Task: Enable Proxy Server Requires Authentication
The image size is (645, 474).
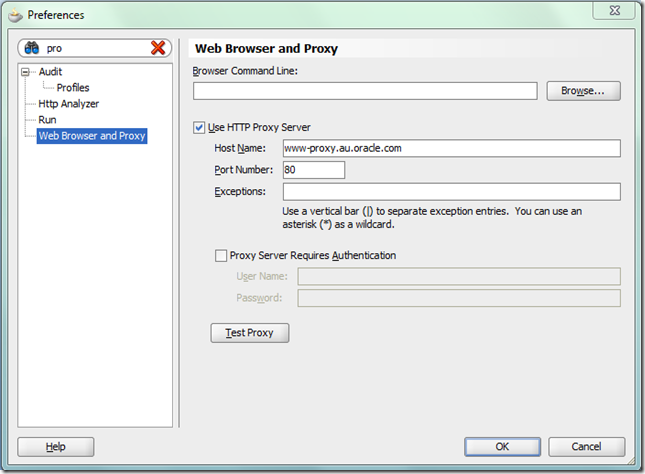Action: [221, 256]
